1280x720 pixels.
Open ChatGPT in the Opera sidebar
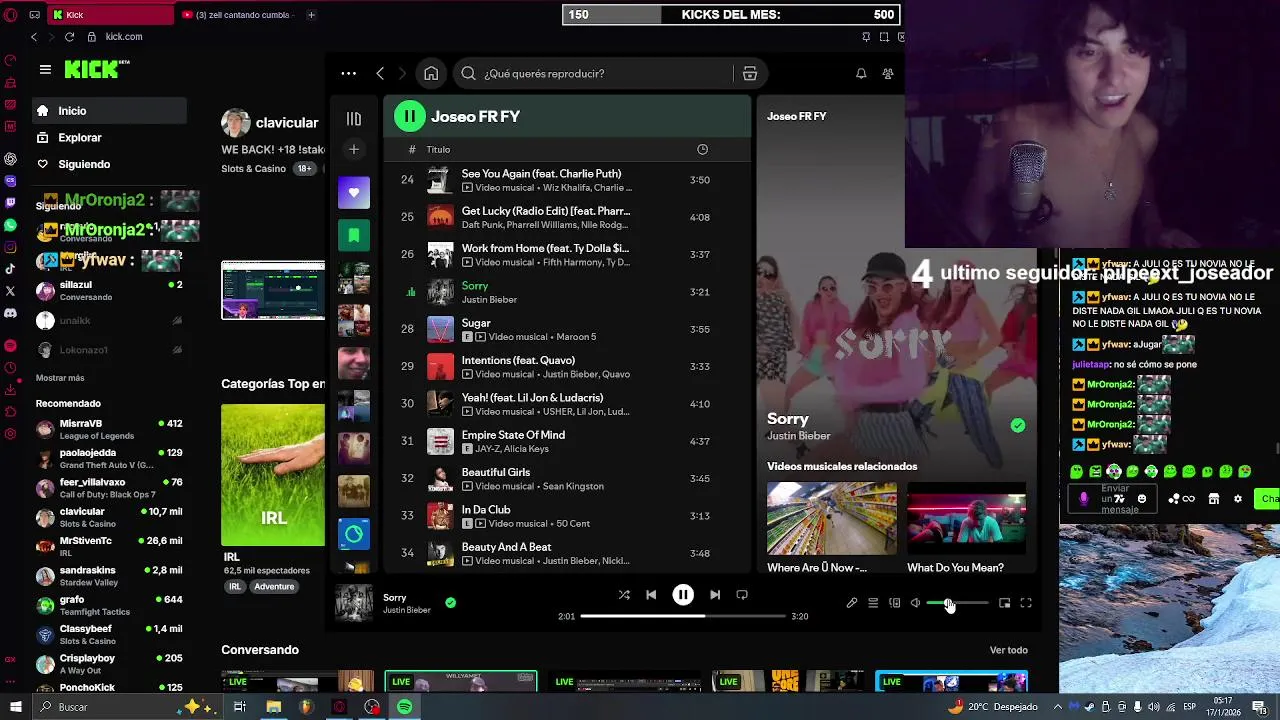tap(10, 159)
